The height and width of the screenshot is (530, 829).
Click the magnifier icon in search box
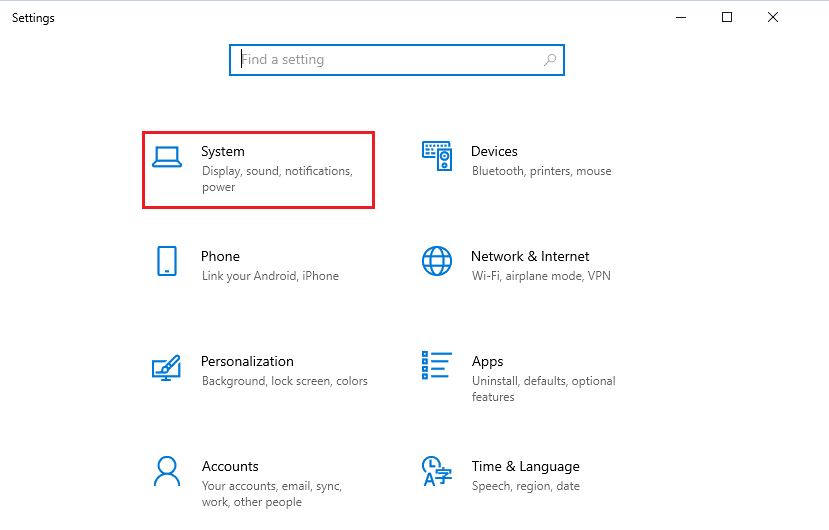pos(550,60)
